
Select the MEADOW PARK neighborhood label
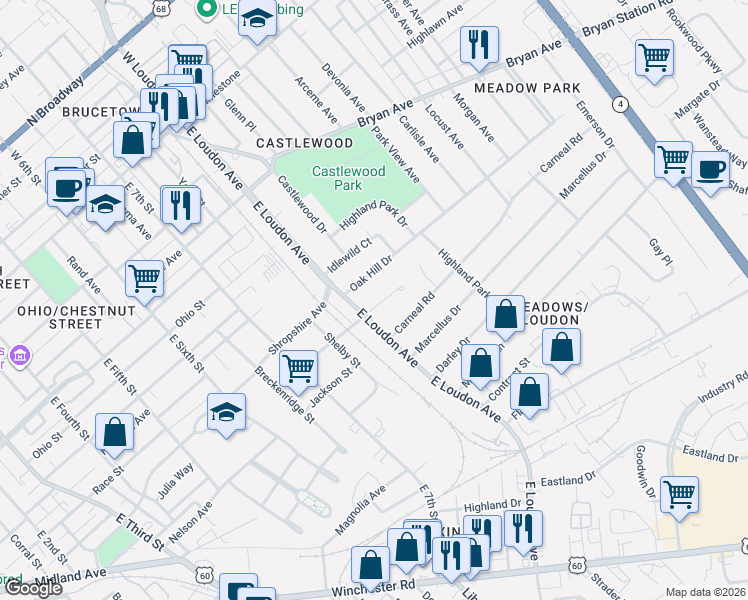click(x=527, y=88)
